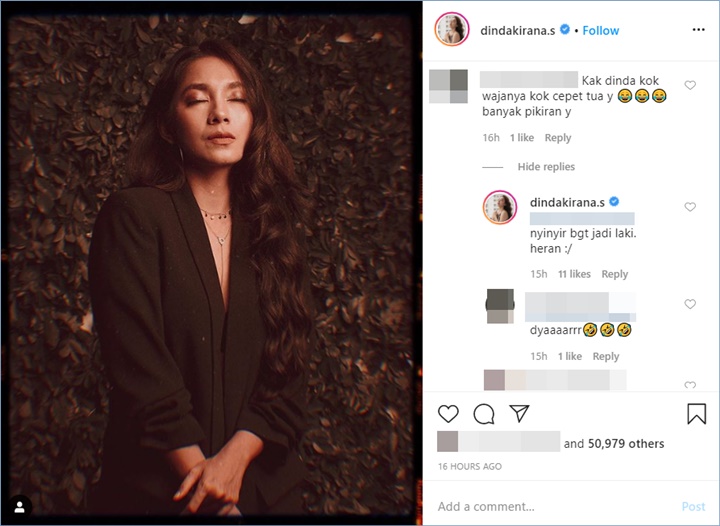View who gave 11 likes on reply

(574, 274)
